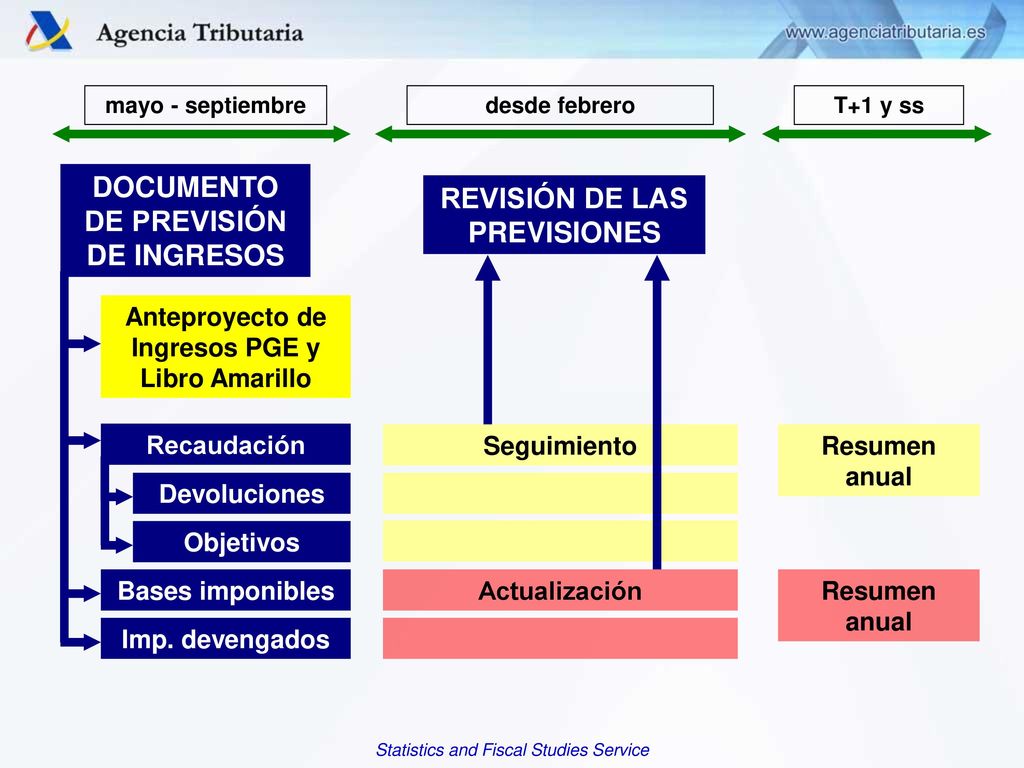Select the 'Bases imponibles' box

(225, 590)
